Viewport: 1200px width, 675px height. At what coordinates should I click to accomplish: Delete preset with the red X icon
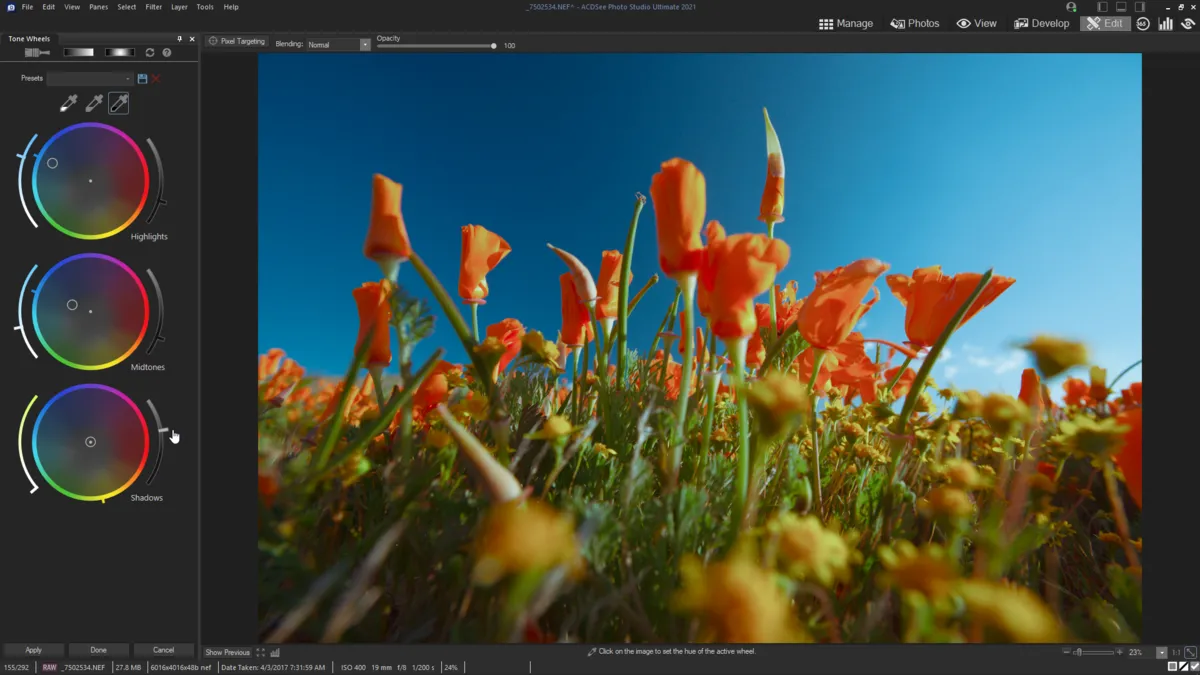click(x=155, y=78)
